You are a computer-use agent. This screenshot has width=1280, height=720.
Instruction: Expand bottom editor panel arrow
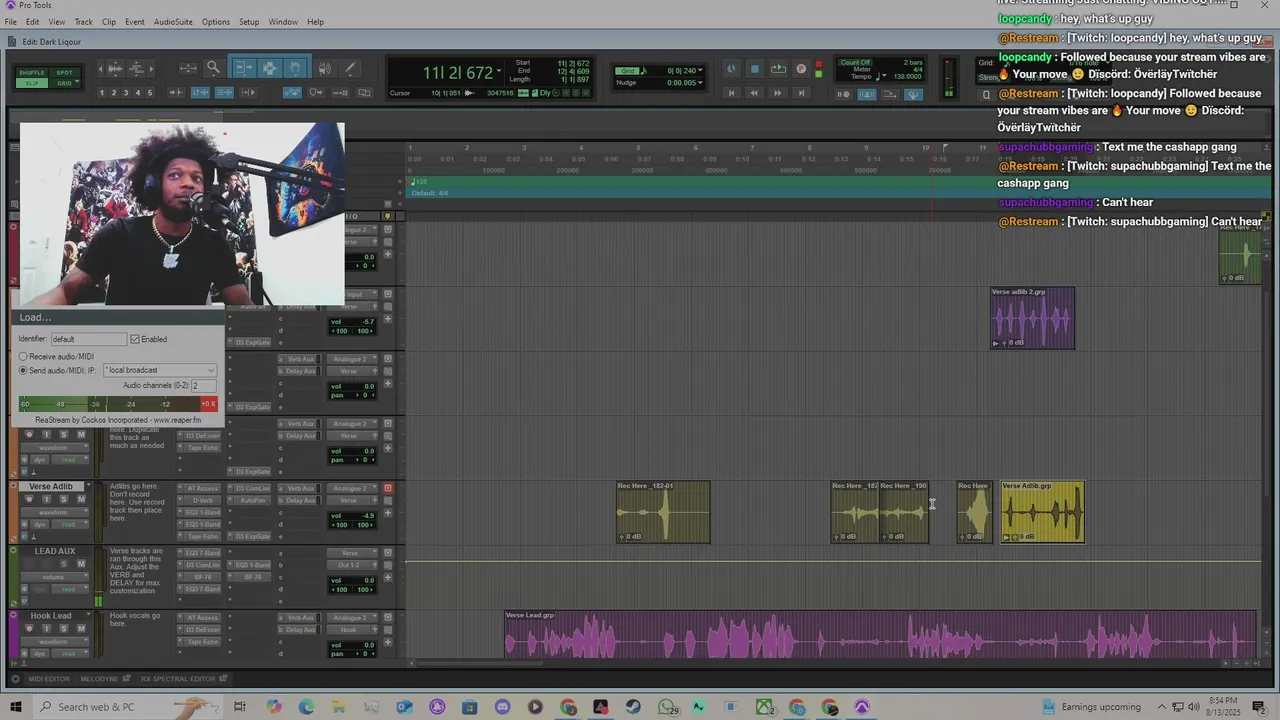(15, 679)
